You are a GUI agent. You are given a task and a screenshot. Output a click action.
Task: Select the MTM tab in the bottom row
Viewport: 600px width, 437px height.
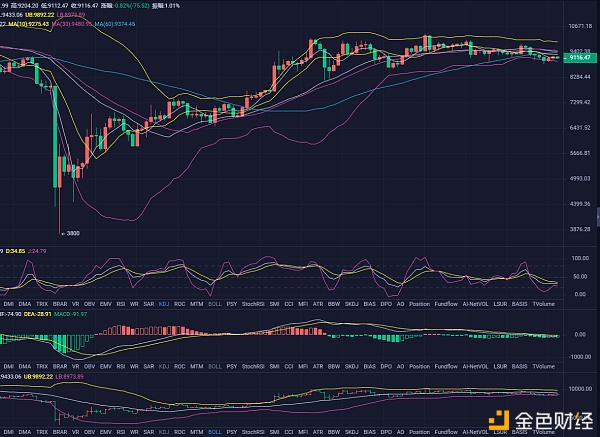[x=197, y=432]
